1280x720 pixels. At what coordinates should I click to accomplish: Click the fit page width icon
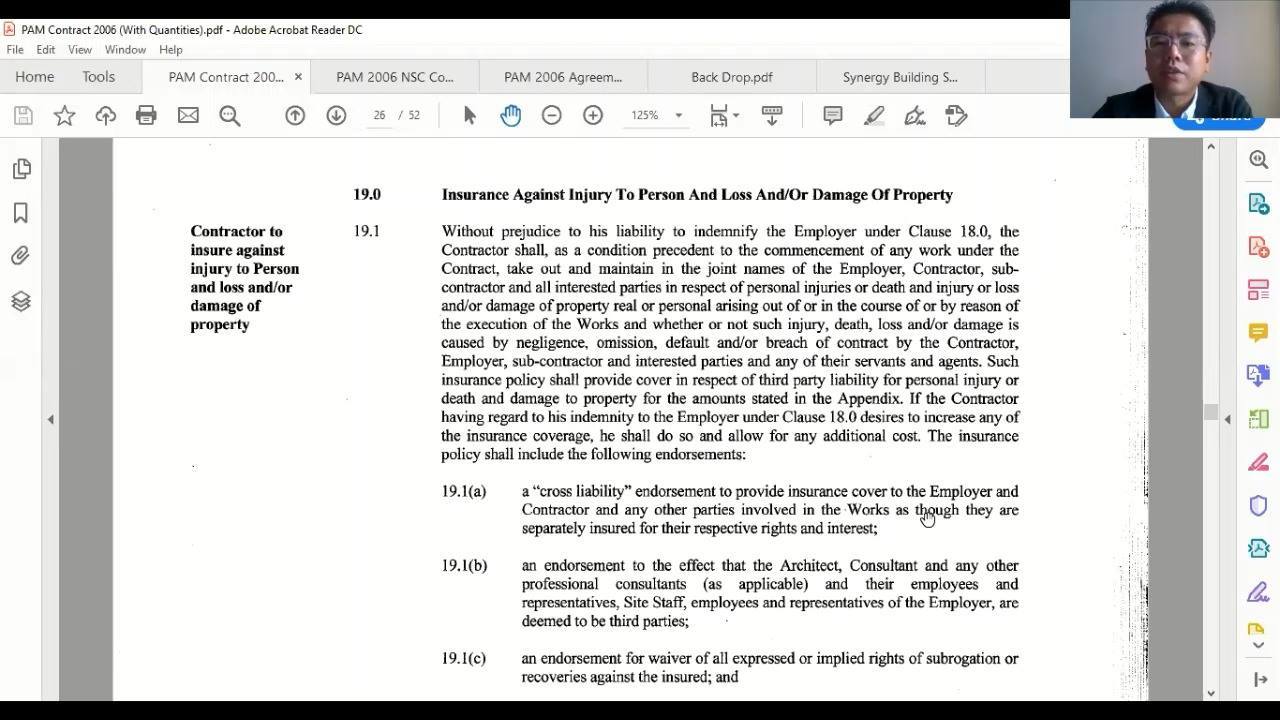tap(719, 116)
